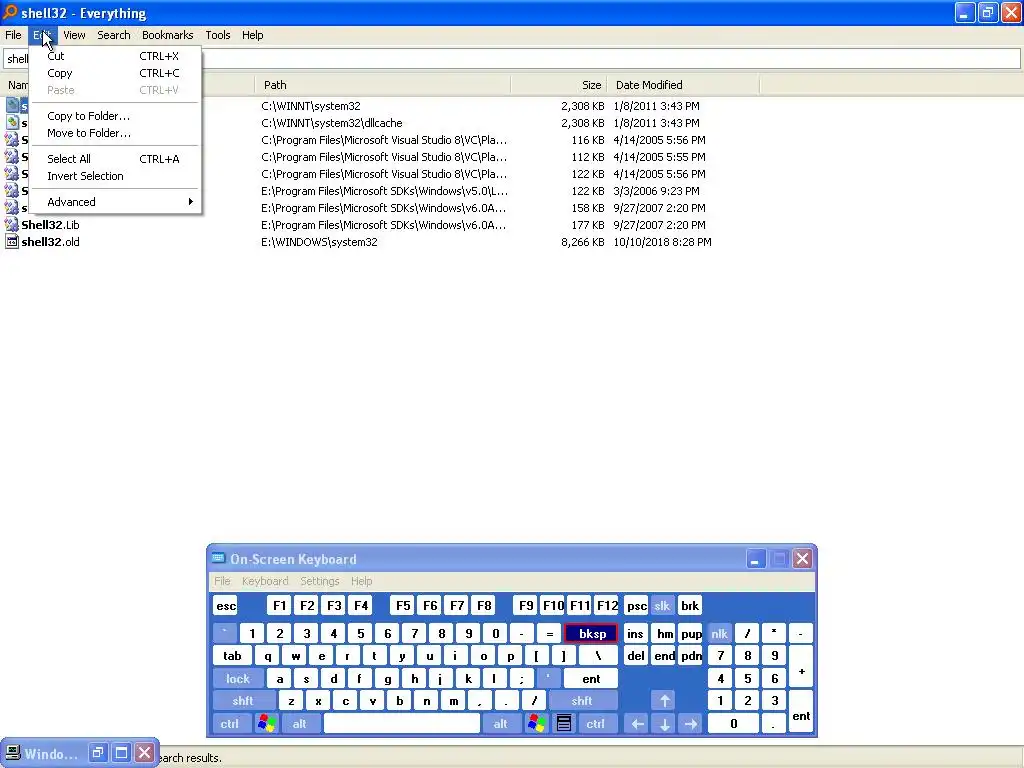Viewport: 1024px width, 768px height.
Task: Click the C:\WINNT\system32\dllcache path cell
Action: point(332,123)
